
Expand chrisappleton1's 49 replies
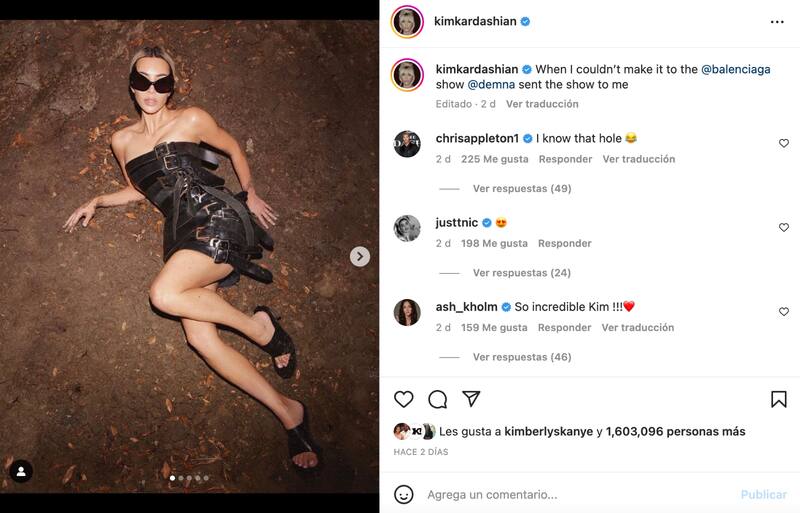(522, 188)
